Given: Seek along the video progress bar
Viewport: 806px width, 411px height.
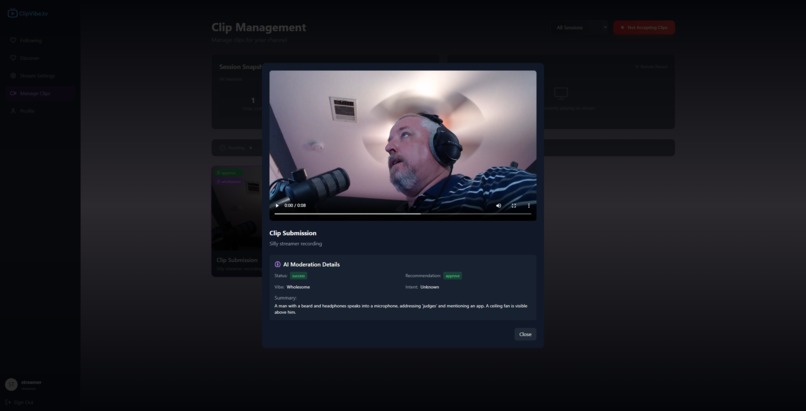Looking at the screenshot, I should click(x=403, y=214).
